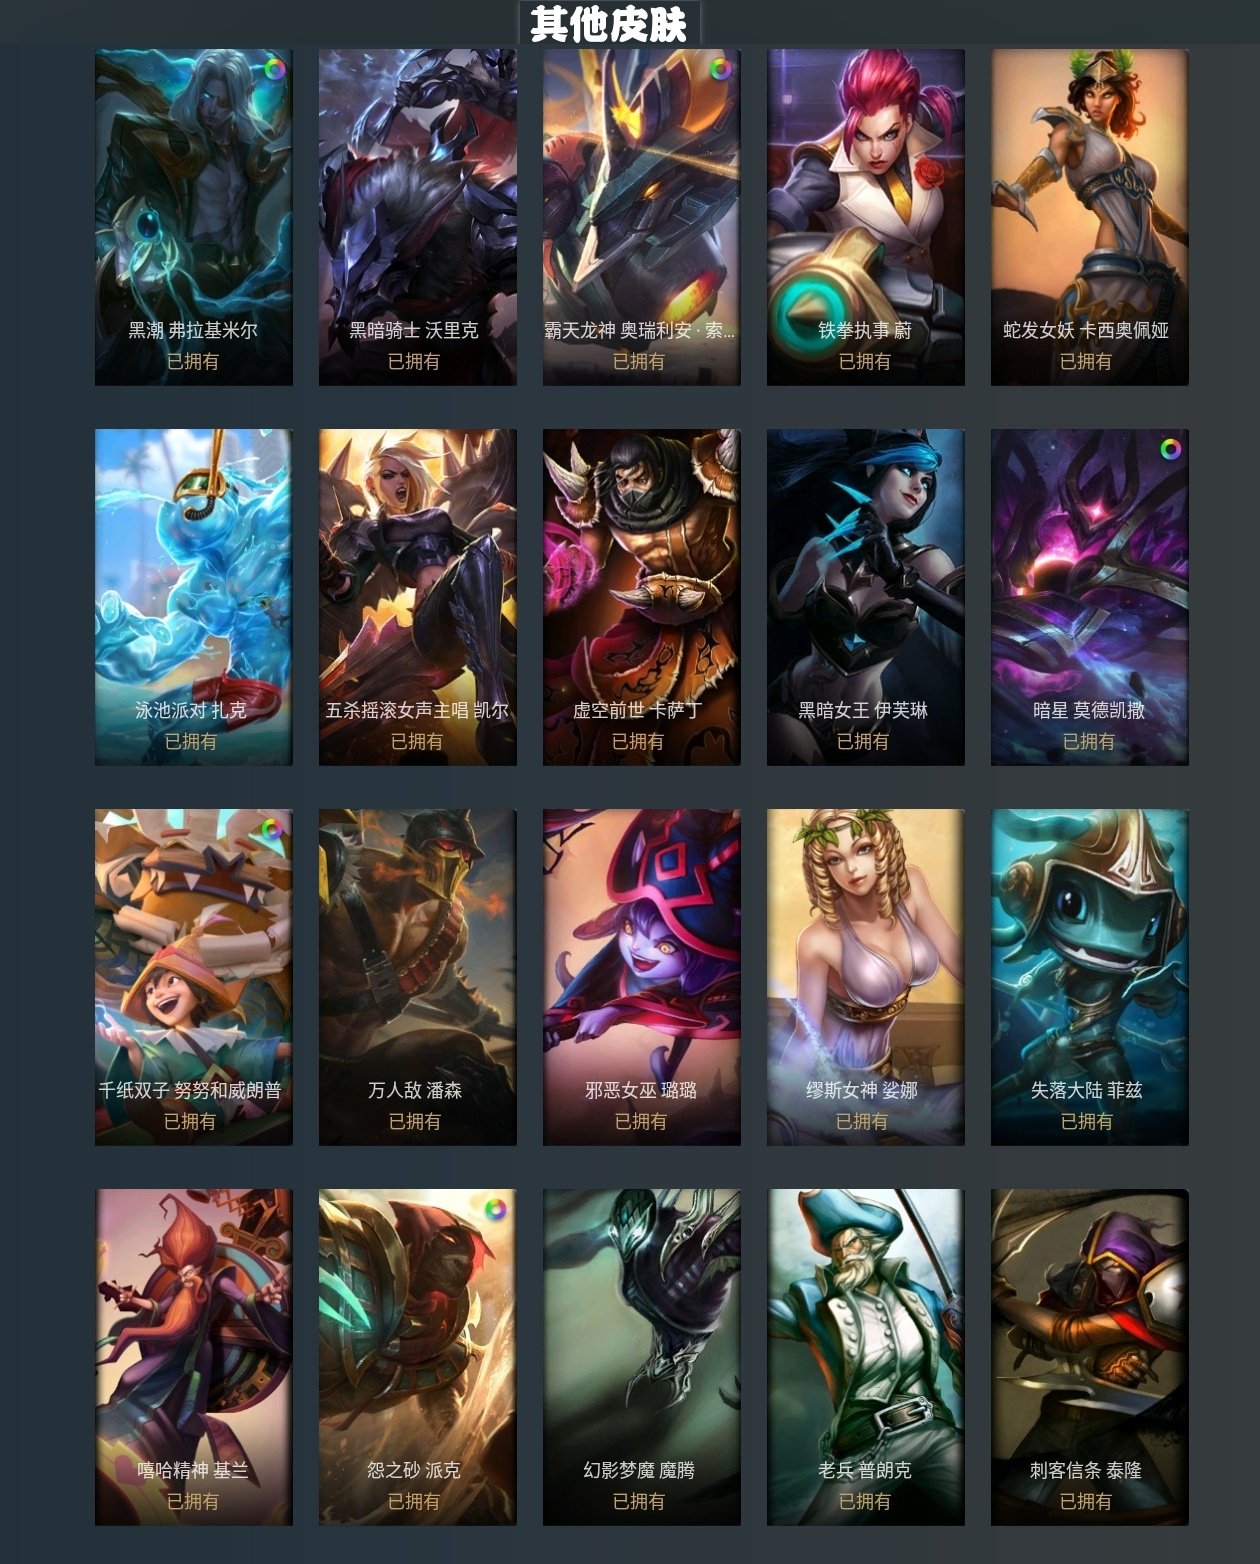Open the 万人敌 潘森 skin card
The width and height of the screenshot is (1260, 1564).
418,977
